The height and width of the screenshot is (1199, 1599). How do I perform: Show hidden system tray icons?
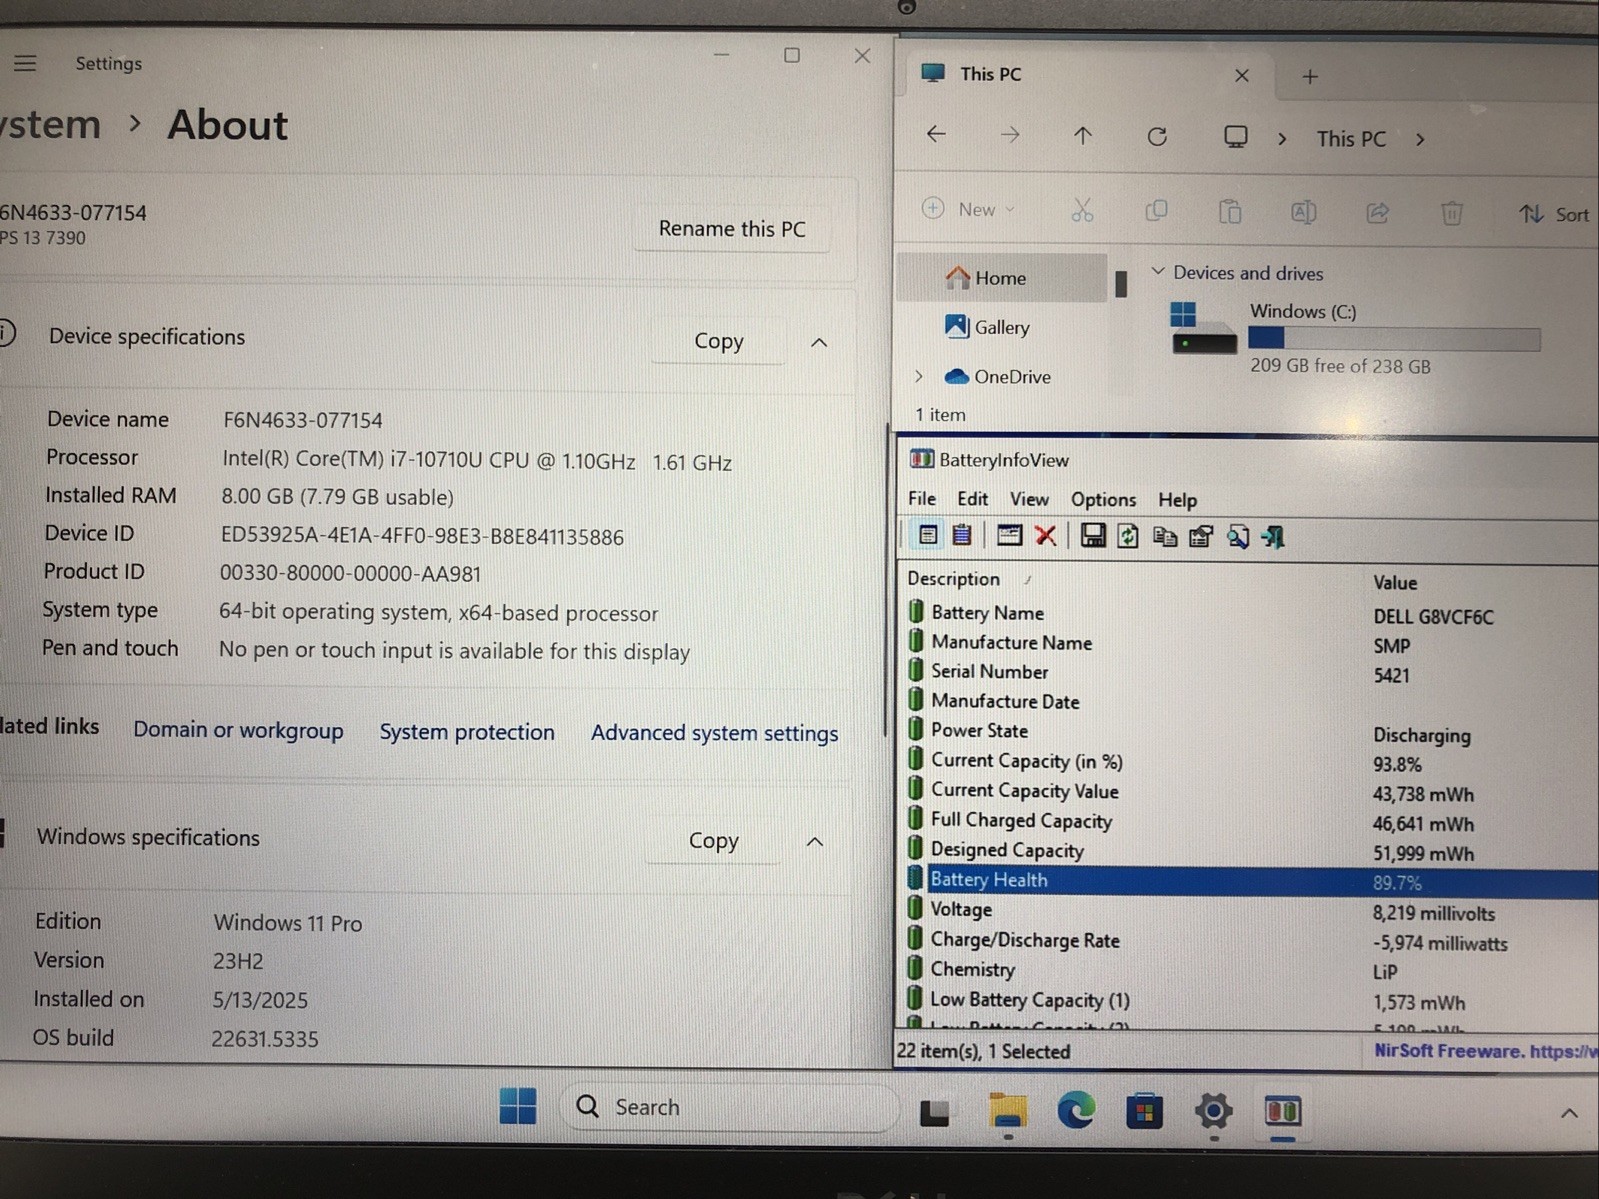click(1569, 1113)
